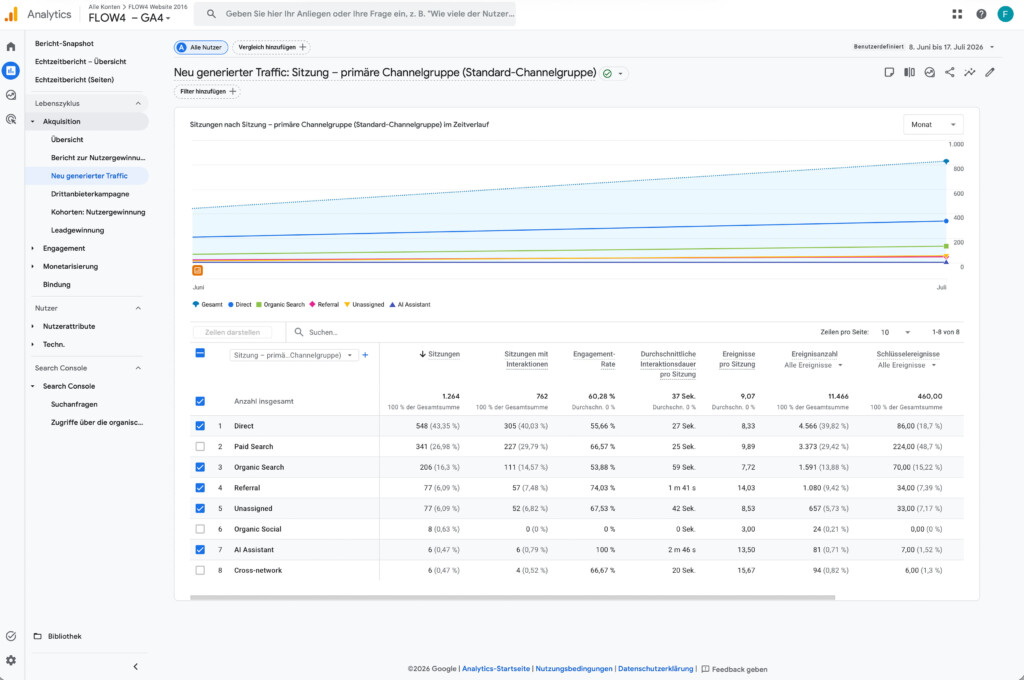The image size is (1024, 680).
Task: Click the plus icon in Filter hinzufügen
Action: (x=232, y=91)
